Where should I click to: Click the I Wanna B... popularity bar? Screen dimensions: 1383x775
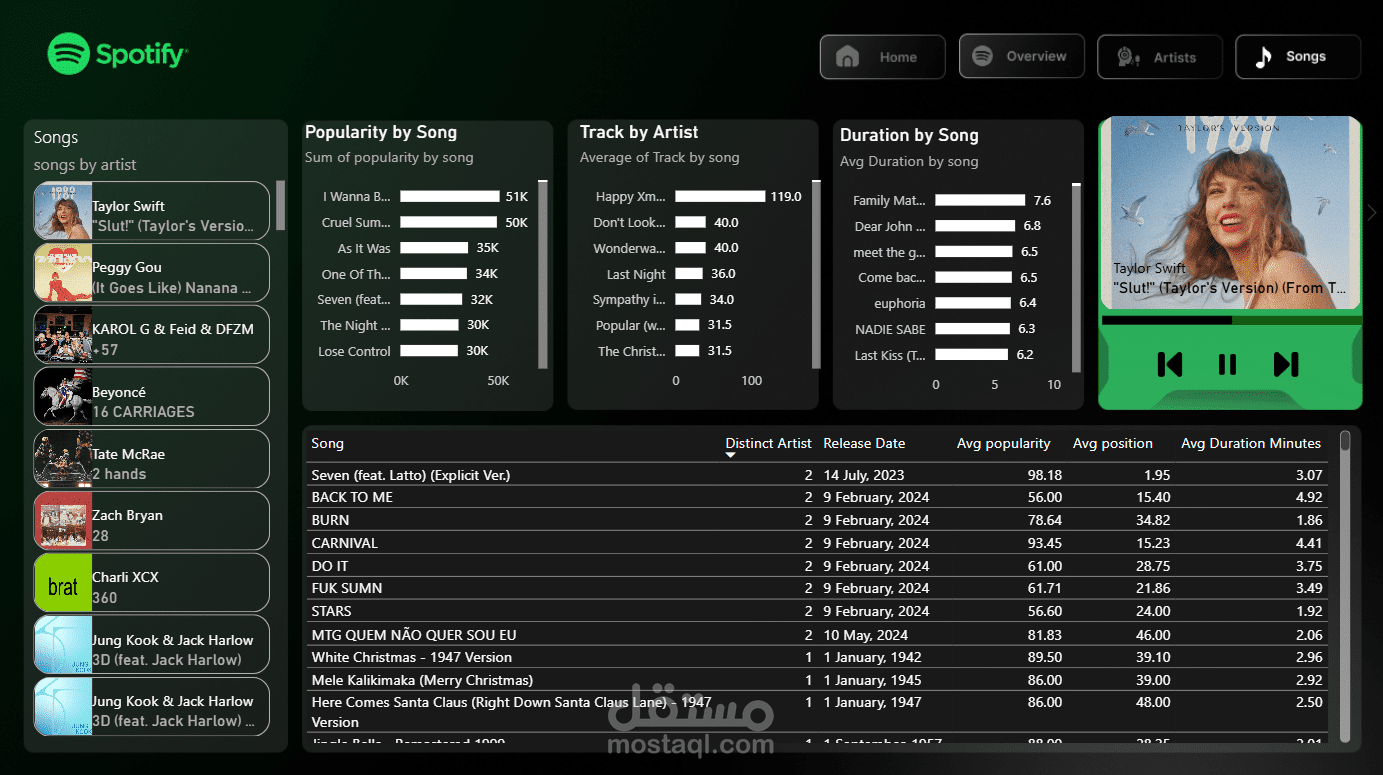449,196
